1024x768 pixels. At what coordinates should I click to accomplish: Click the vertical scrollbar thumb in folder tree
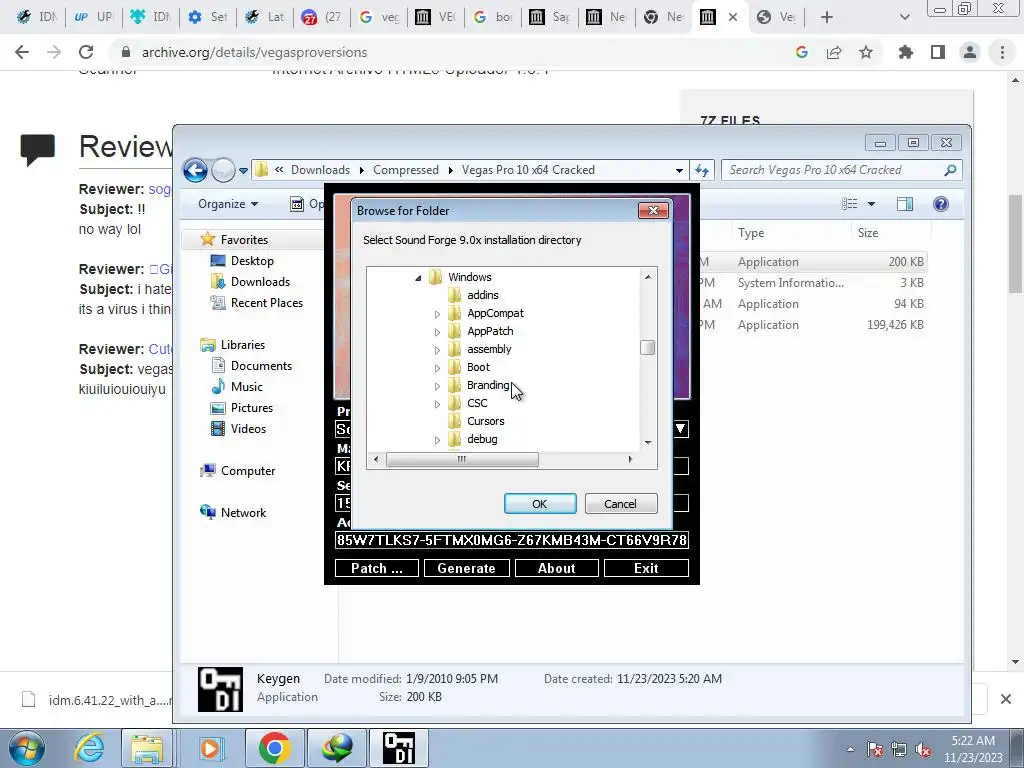coord(647,347)
